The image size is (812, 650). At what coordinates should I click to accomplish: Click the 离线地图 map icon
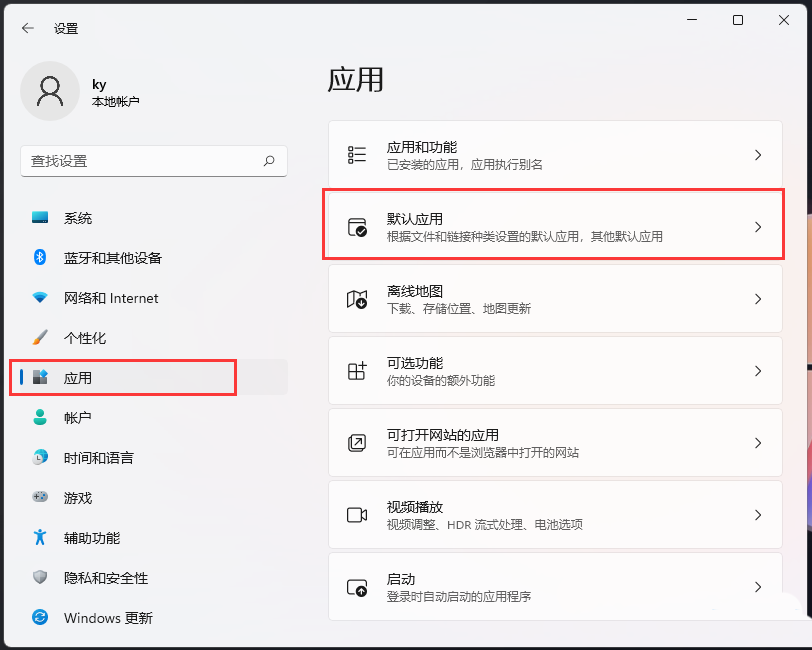(356, 297)
